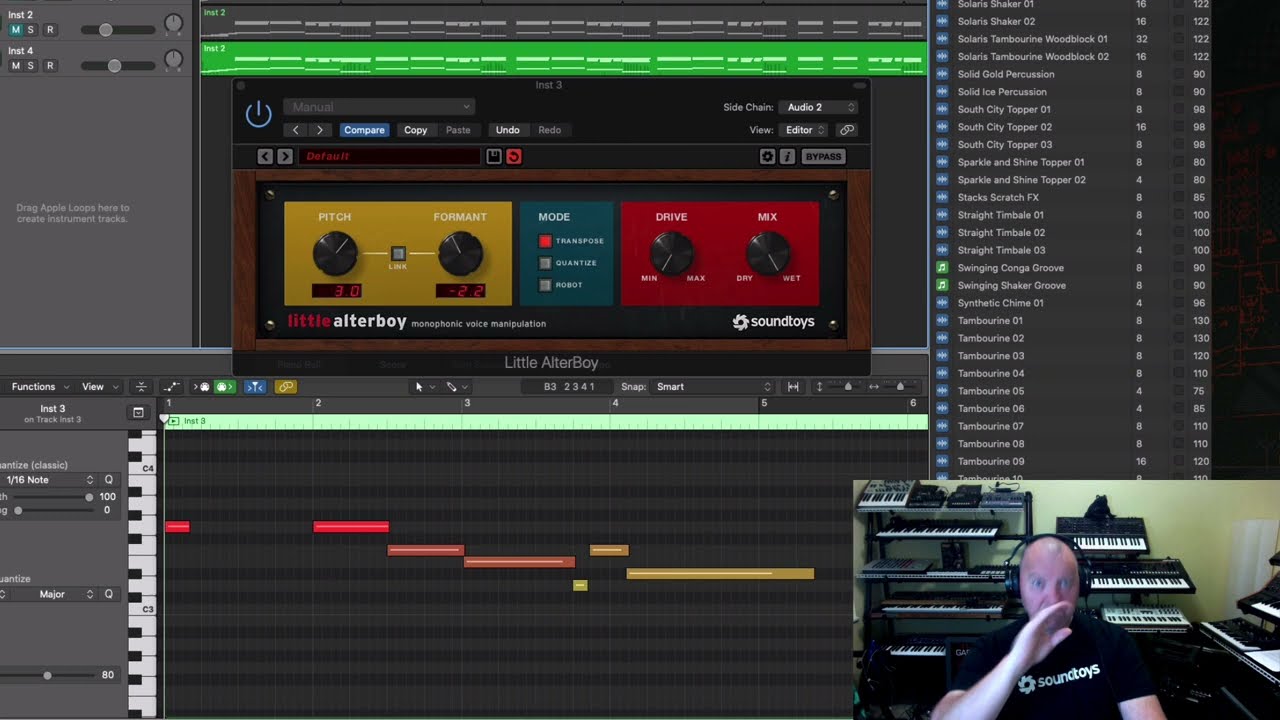This screenshot has height=720, width=1280.
Task: Click the Paste button
Action: click(x=458, y=130)
